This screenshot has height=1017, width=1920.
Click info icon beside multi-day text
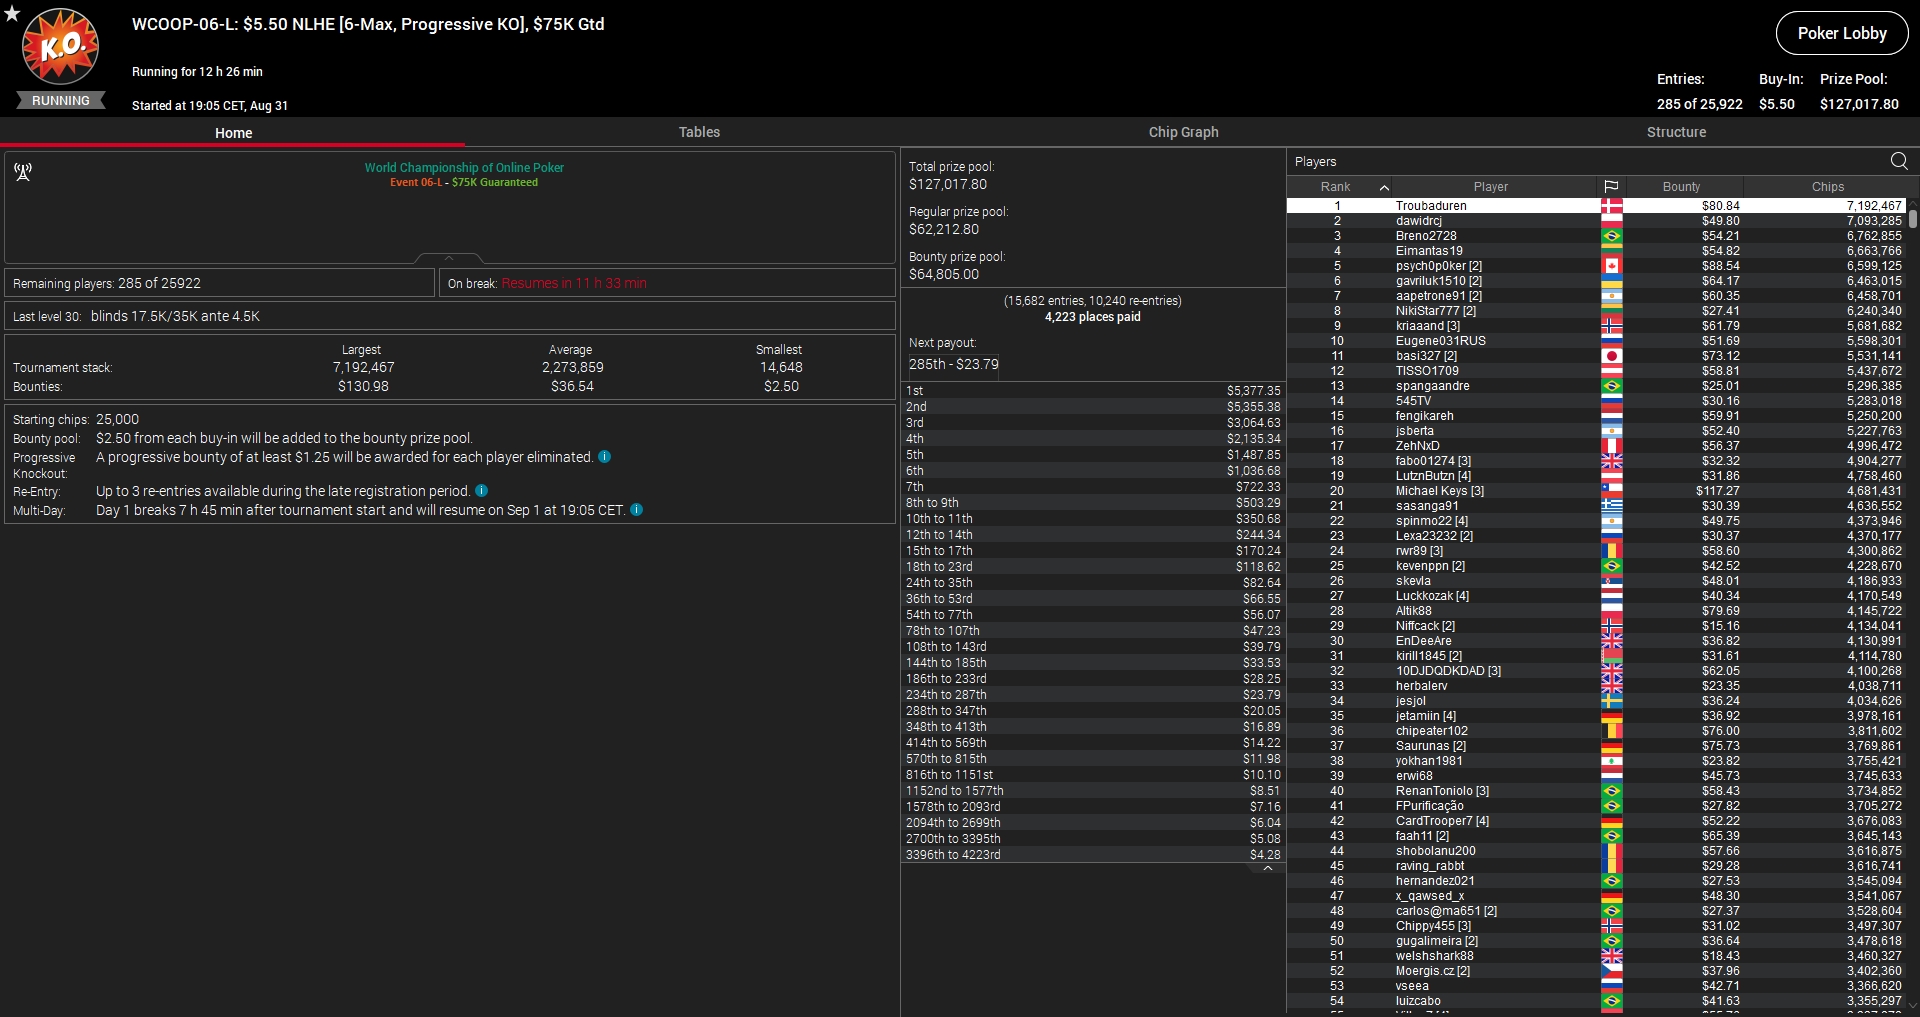click(x=637, y=510)
